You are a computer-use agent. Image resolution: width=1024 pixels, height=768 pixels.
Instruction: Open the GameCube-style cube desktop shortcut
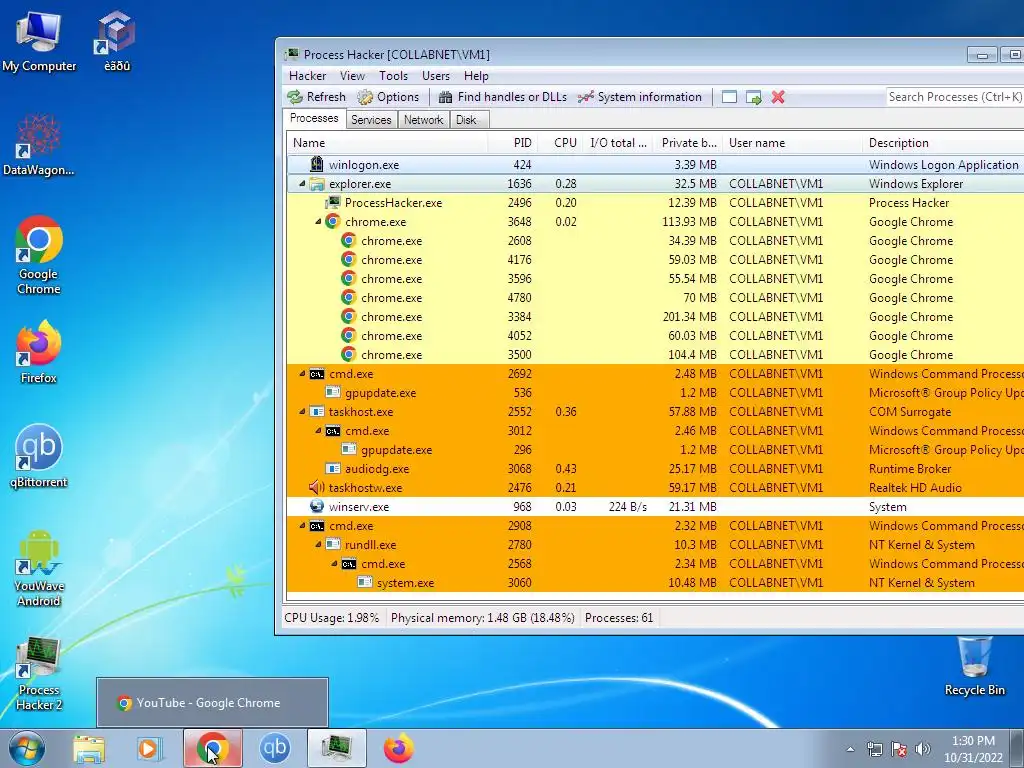pyautogui.click(x=116, y=41)
